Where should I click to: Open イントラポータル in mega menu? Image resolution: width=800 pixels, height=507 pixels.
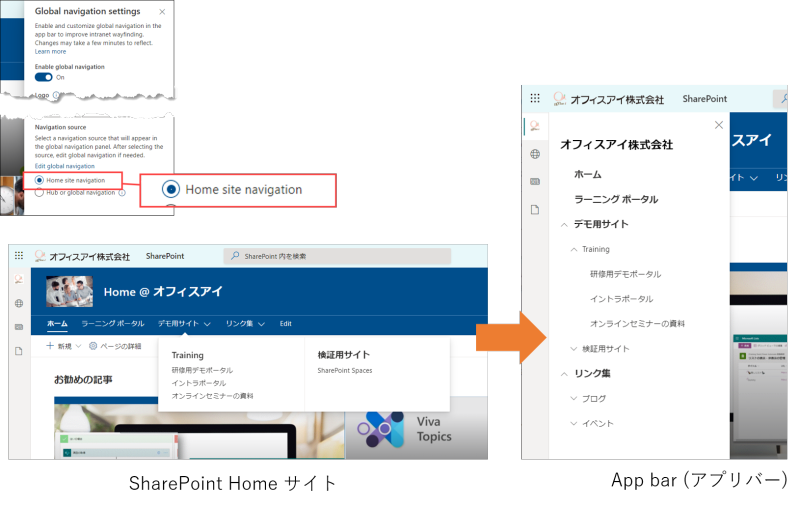click(198, 383)
